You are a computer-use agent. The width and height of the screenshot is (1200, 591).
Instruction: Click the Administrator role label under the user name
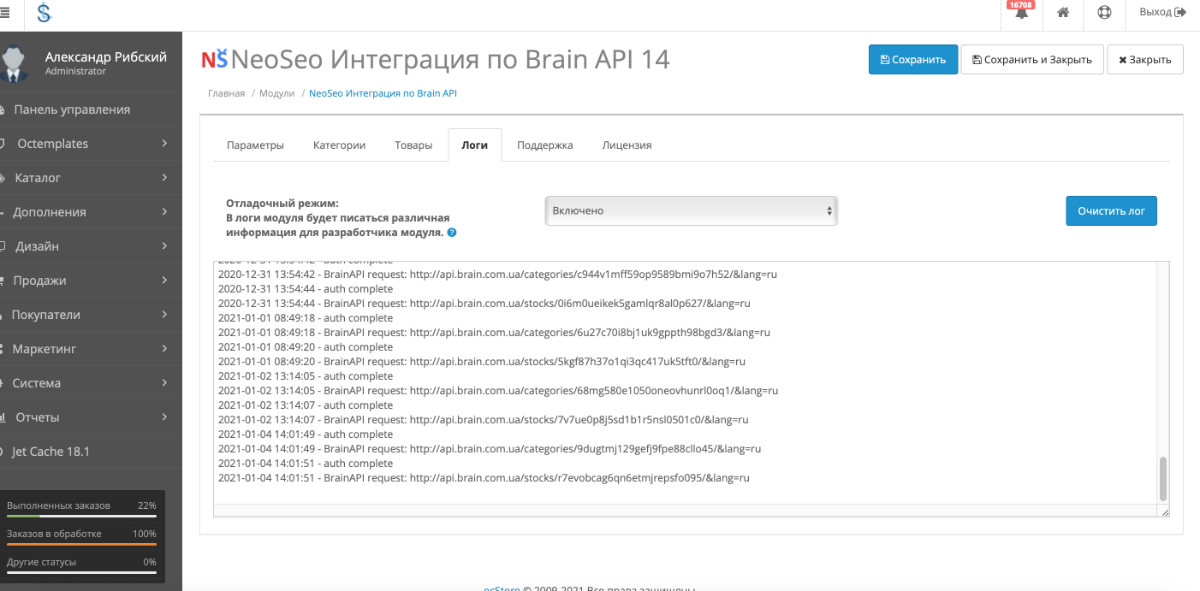(x=75, y=72)
